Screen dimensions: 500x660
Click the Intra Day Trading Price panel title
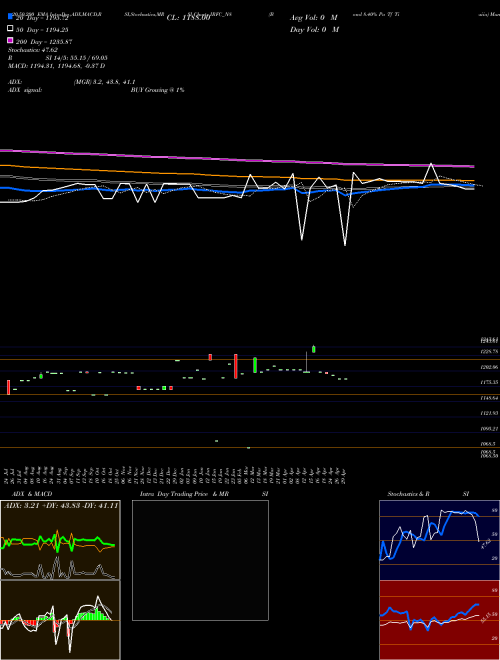[204, 494]
